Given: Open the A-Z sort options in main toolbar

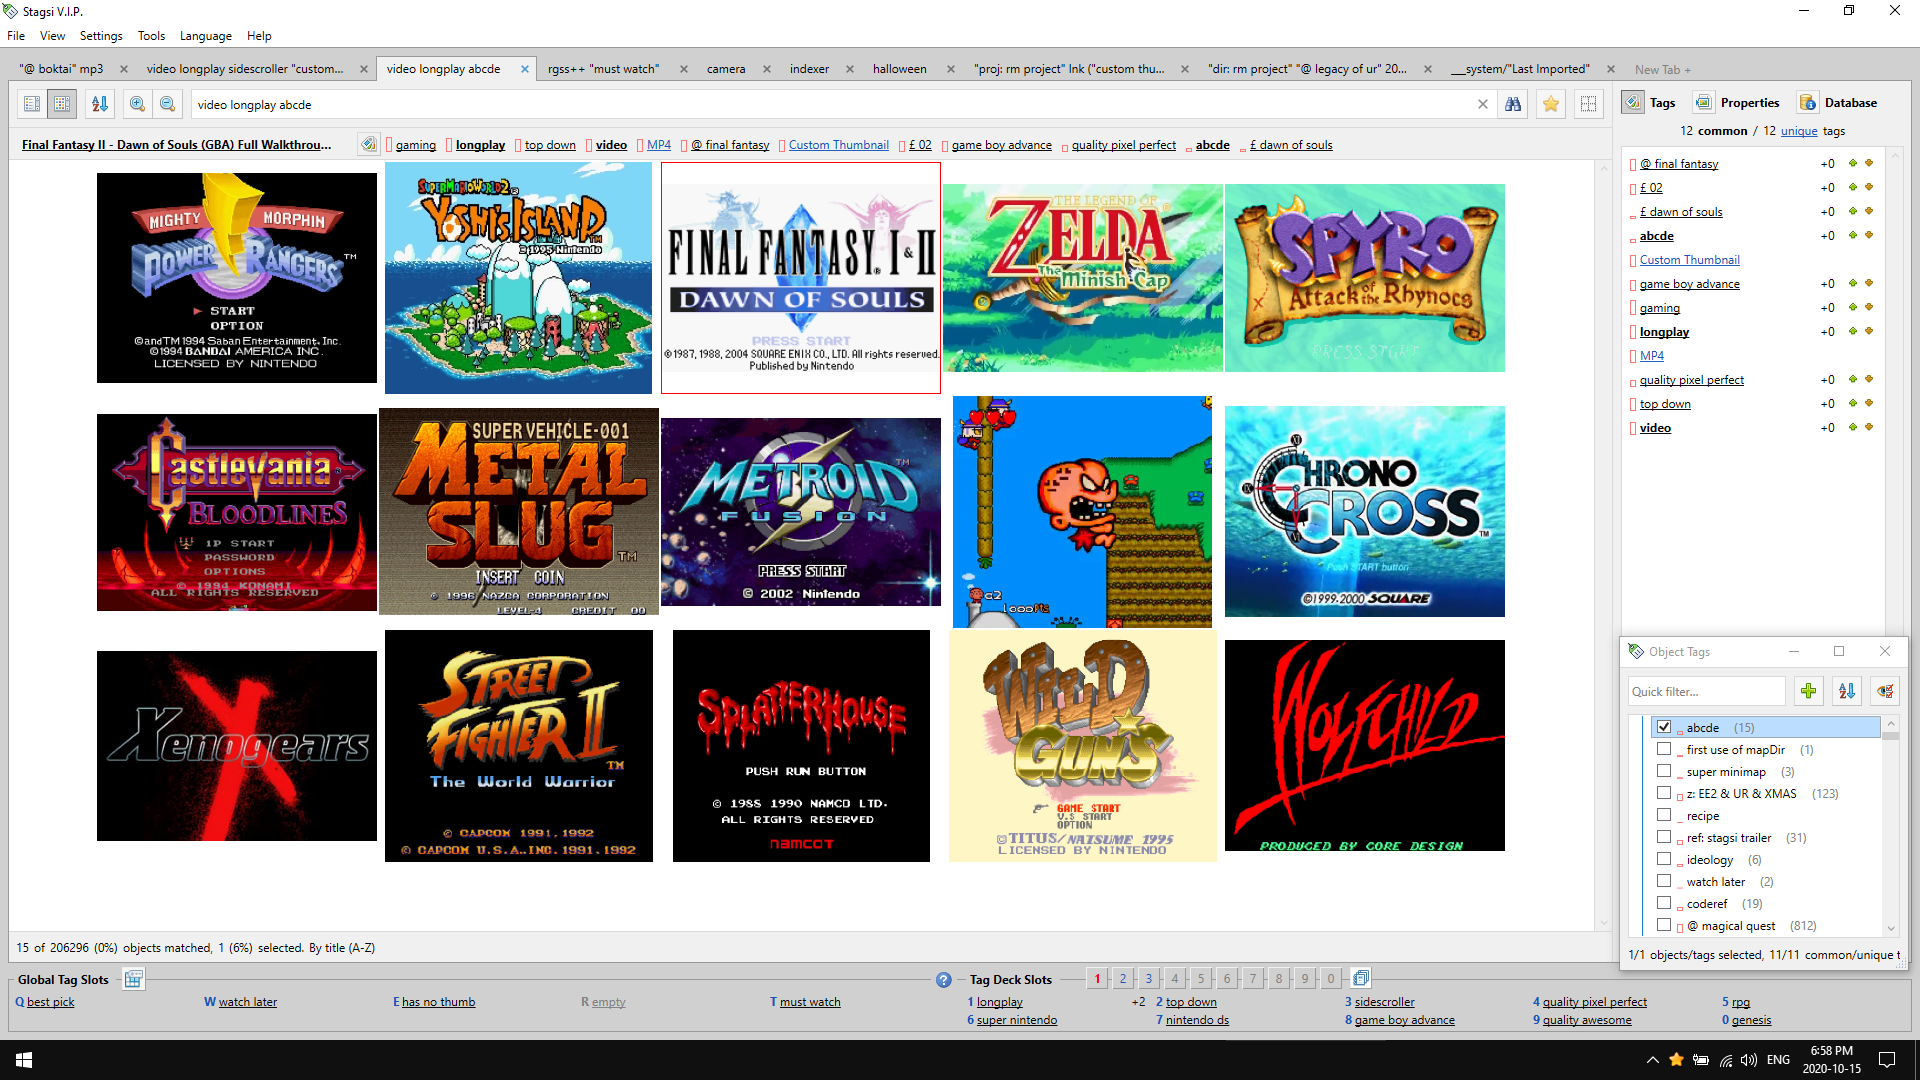Looking at the screenshot, I should coord(100,104).
